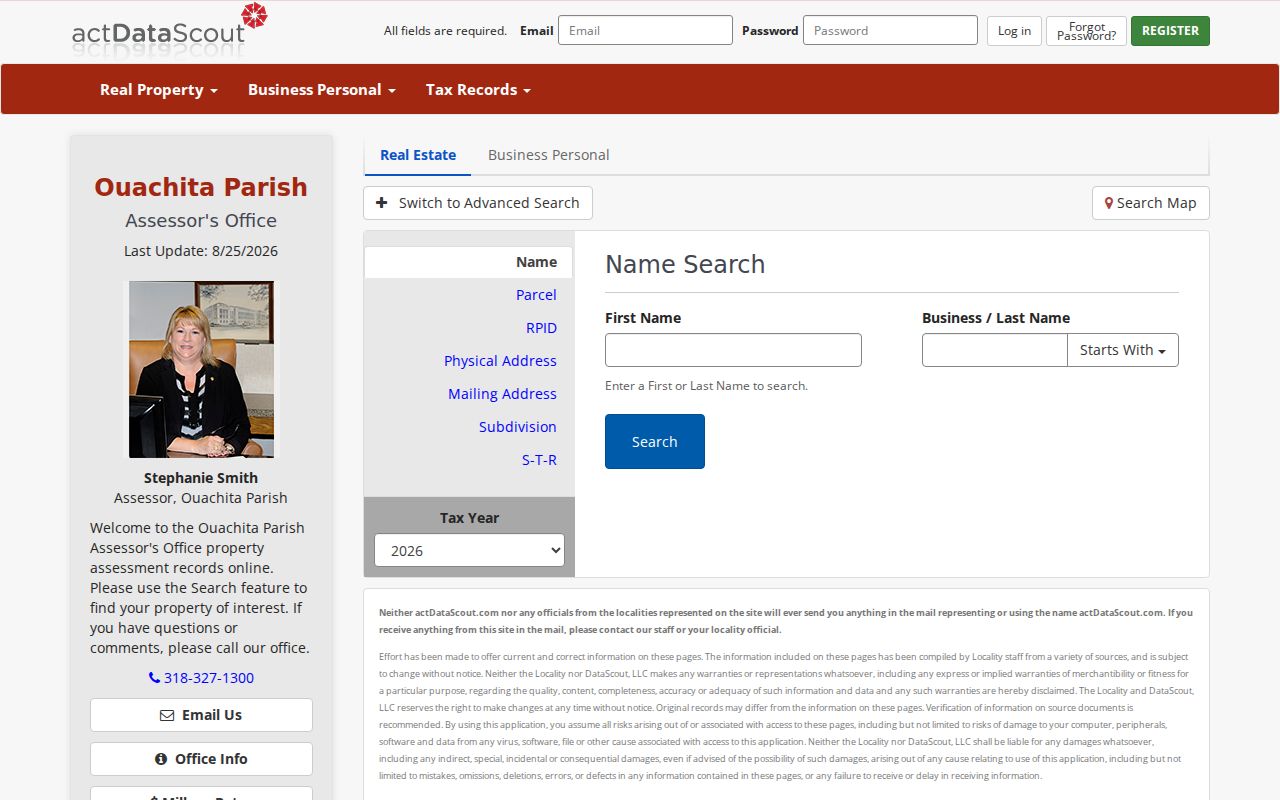Click the Forgot Password button
1280x800 pixels.
click(x=1086, y=31)
